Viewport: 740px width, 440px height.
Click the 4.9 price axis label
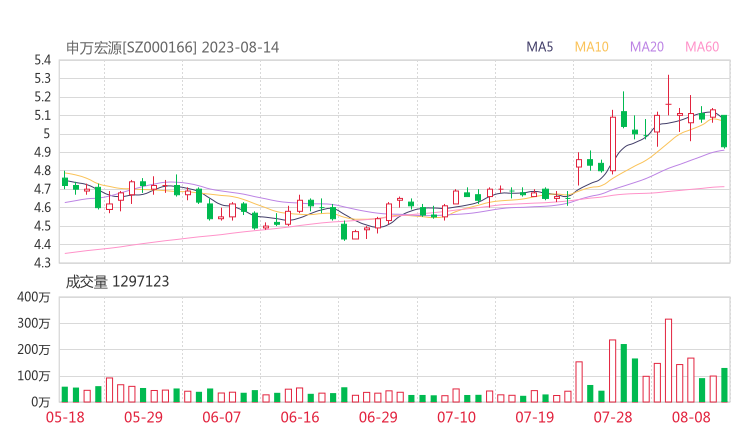[x=42, y=152]
